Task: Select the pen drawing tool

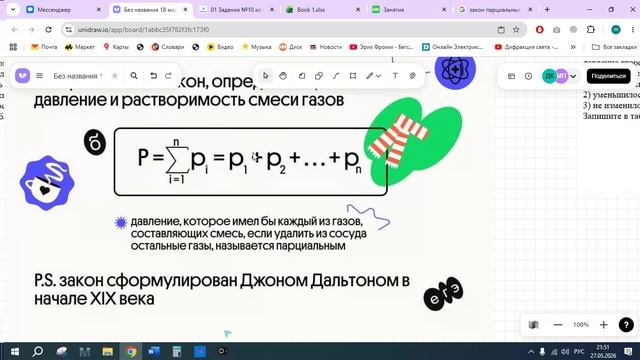Action: [369, 76]
